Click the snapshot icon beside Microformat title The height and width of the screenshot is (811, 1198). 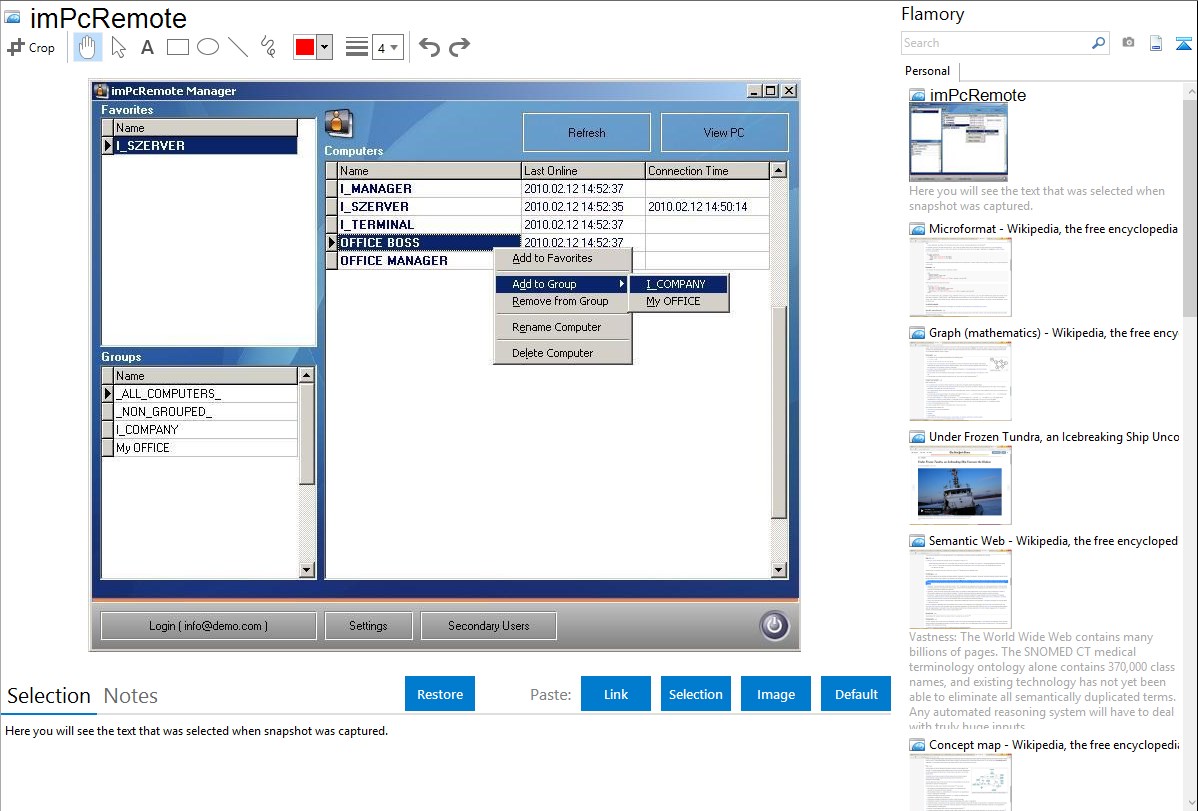tap(917, 229)
